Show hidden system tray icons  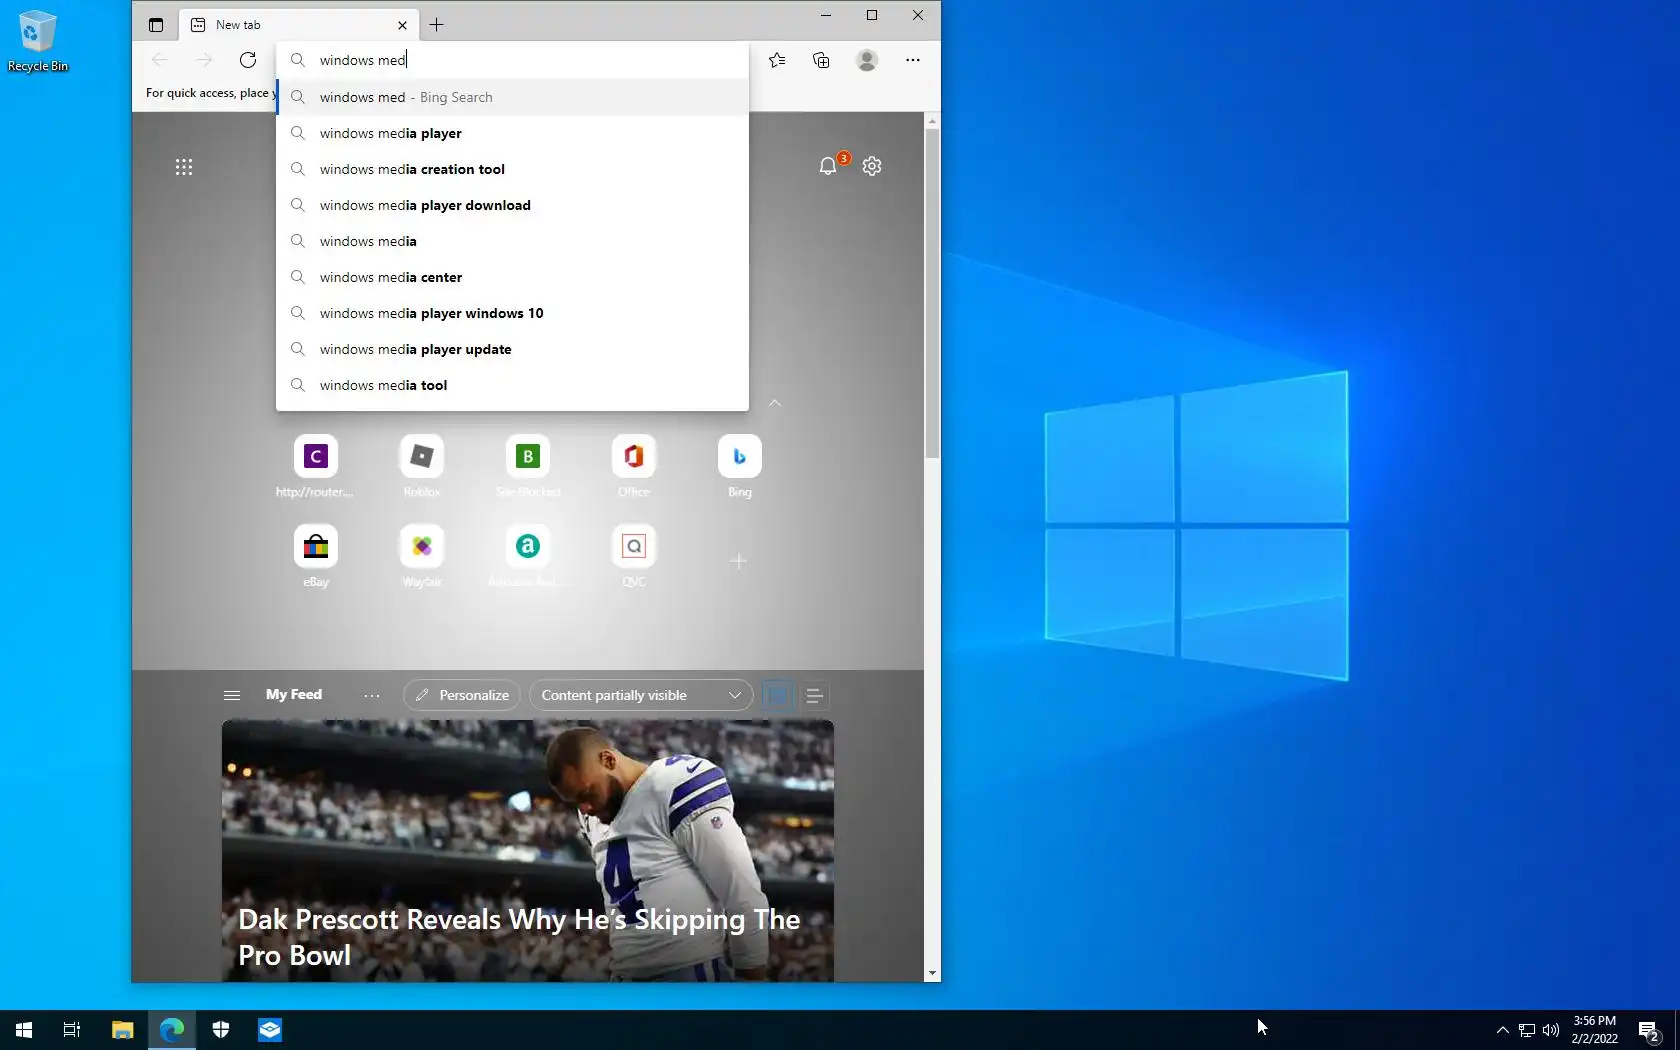point(1502,1030)
